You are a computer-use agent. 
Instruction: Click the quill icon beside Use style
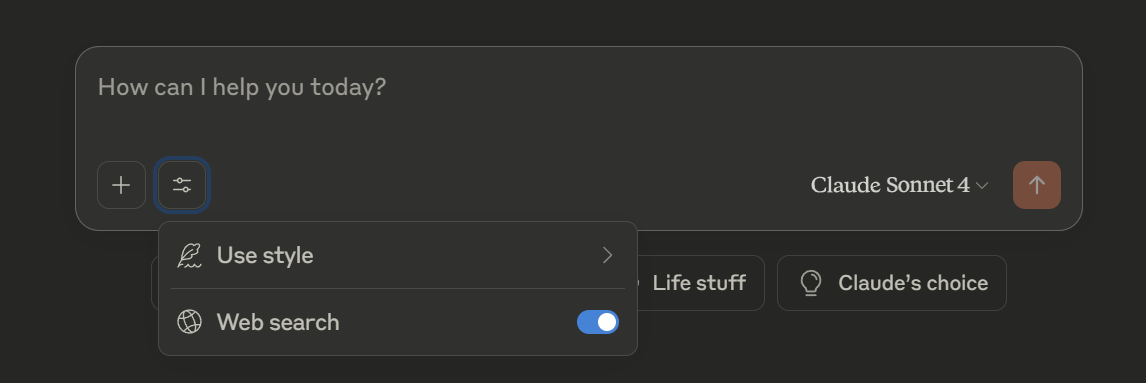189,255
